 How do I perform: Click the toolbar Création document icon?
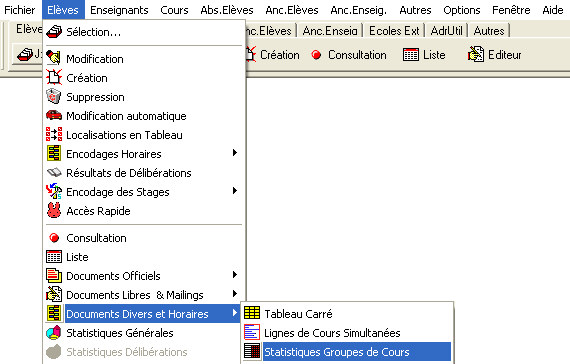point(251,55)
